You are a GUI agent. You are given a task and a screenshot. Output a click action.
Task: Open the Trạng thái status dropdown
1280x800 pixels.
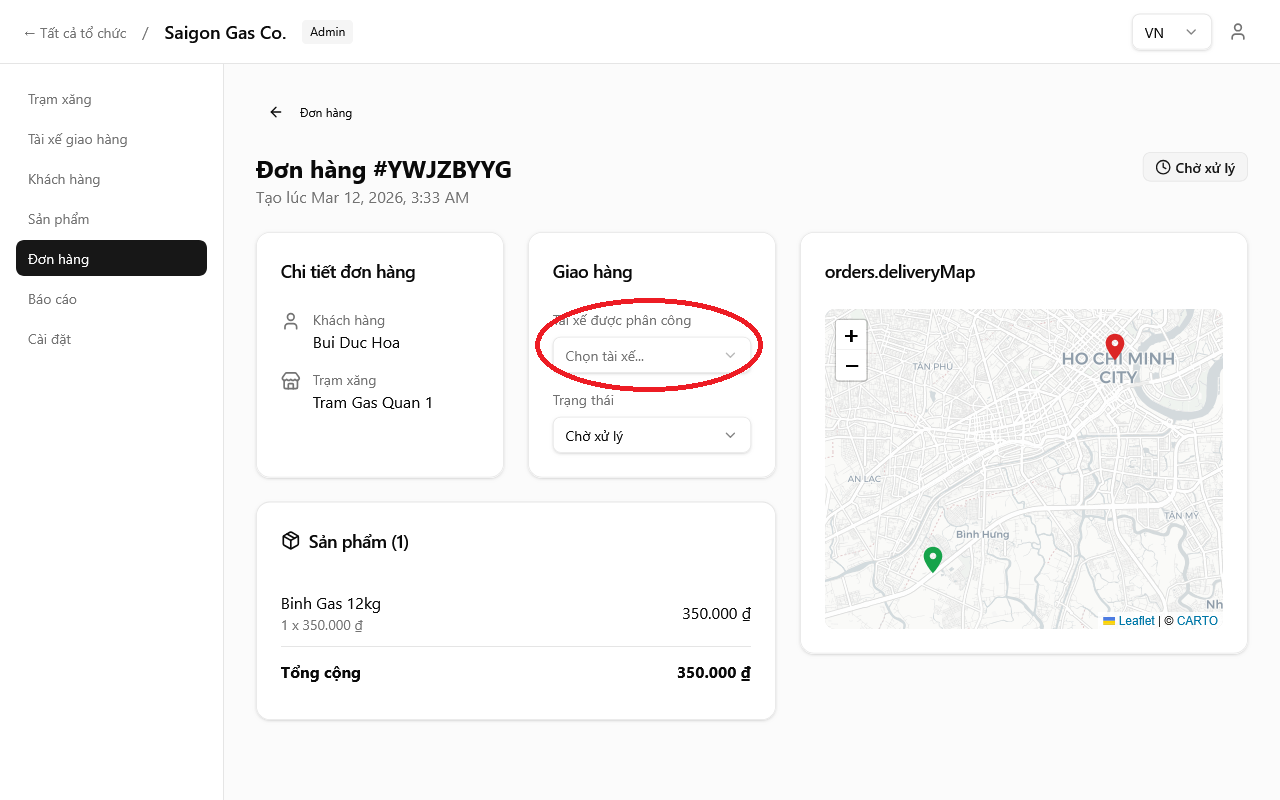coord(651,435)
